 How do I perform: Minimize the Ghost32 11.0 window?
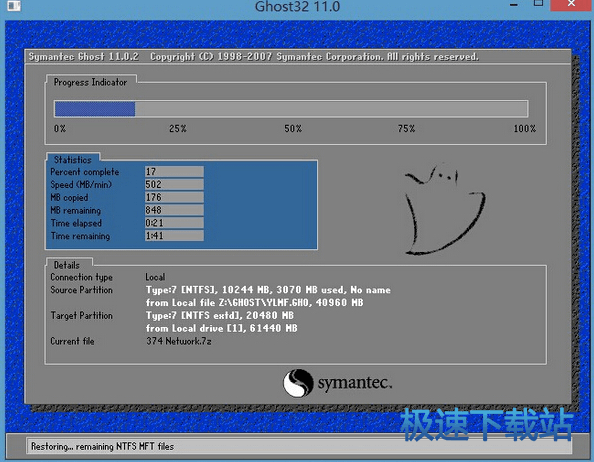[514, 5]
